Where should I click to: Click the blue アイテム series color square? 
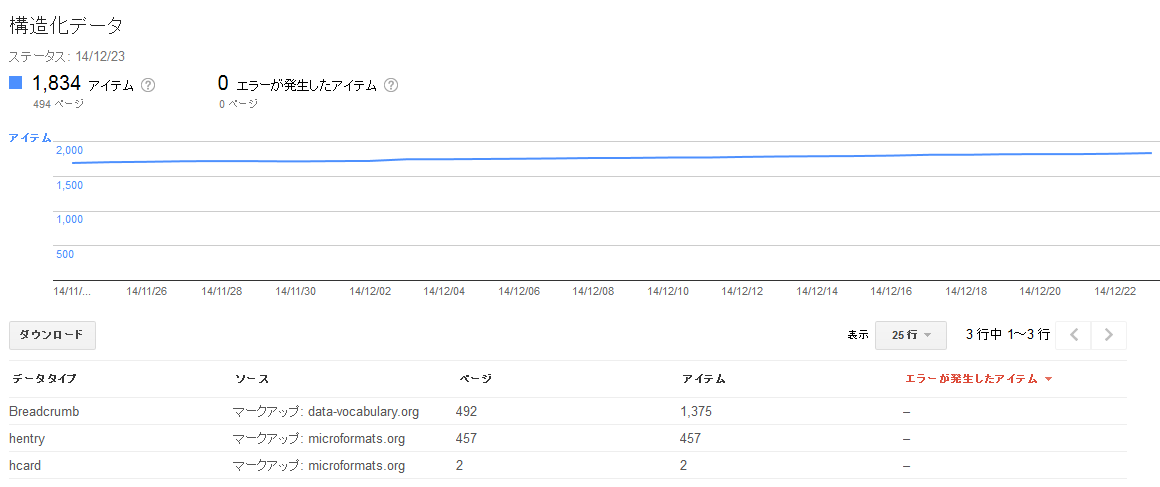[x=16, y=83]
